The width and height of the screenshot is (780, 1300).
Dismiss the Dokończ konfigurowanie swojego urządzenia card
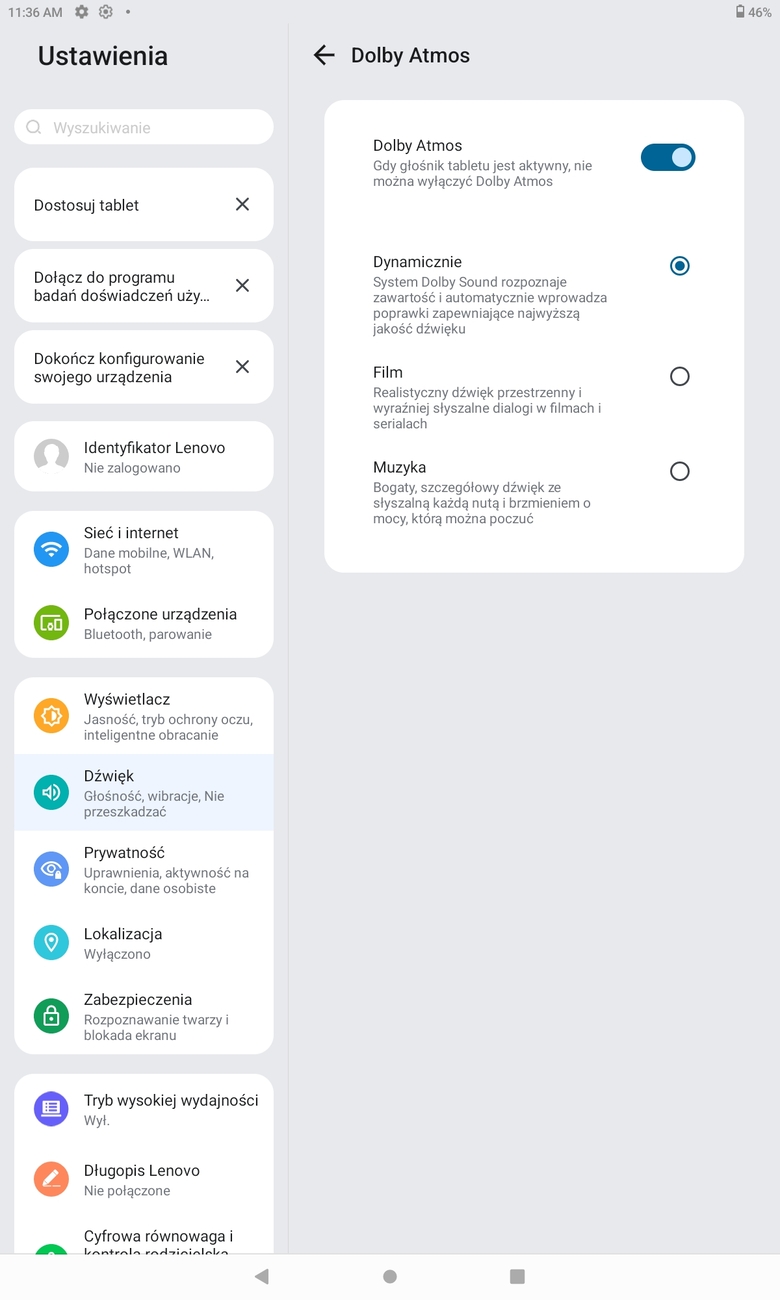[x=242, y=367]
